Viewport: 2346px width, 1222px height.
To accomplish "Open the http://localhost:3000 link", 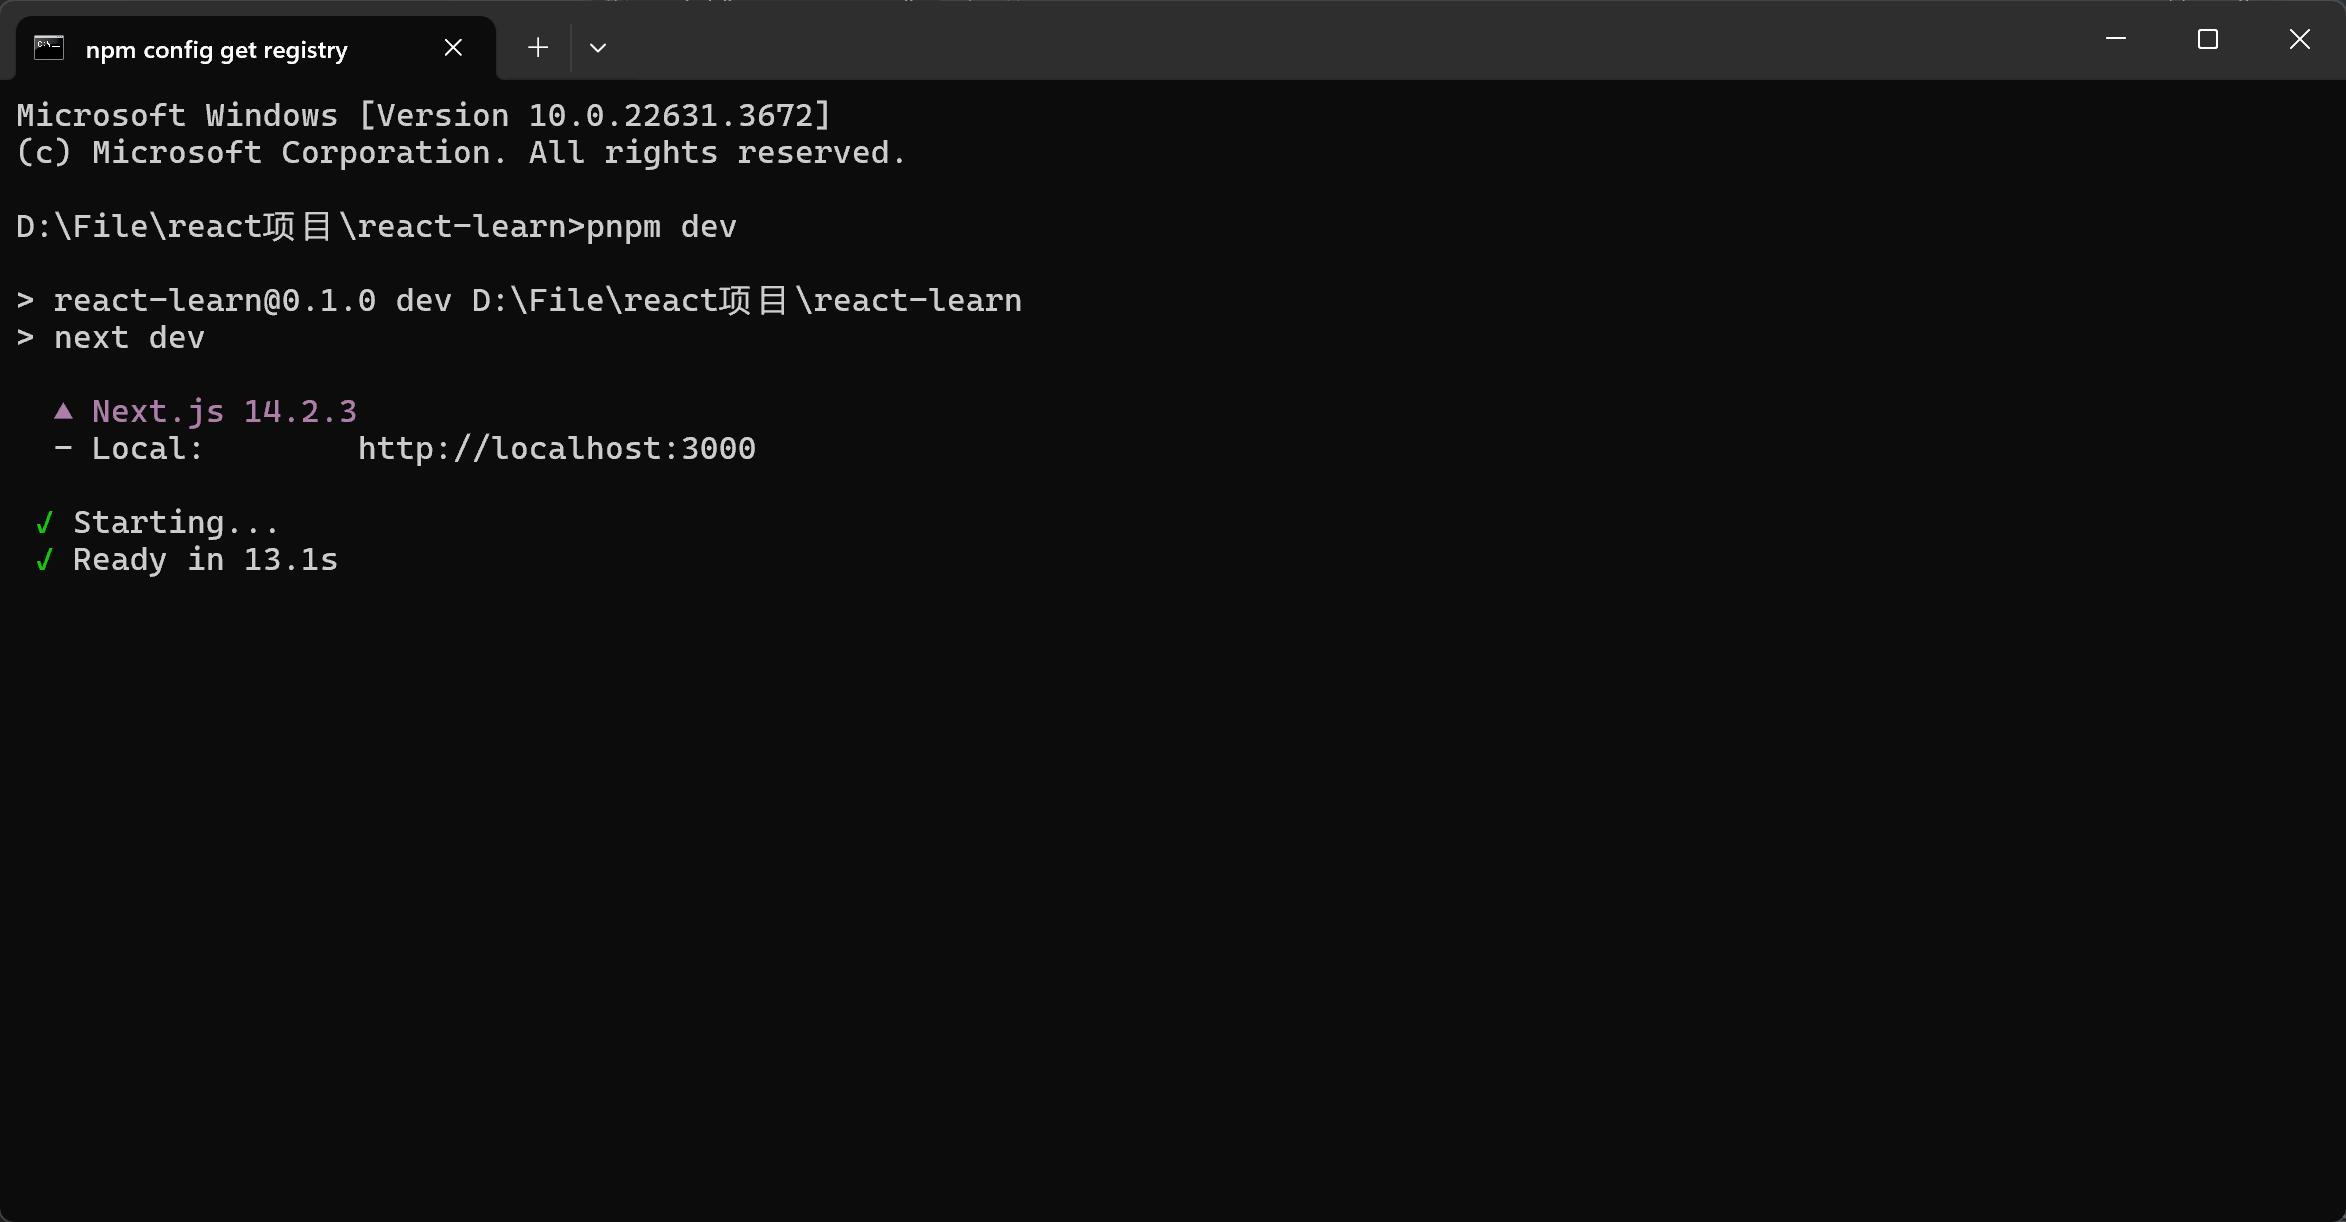I will [x=557, y=449].
